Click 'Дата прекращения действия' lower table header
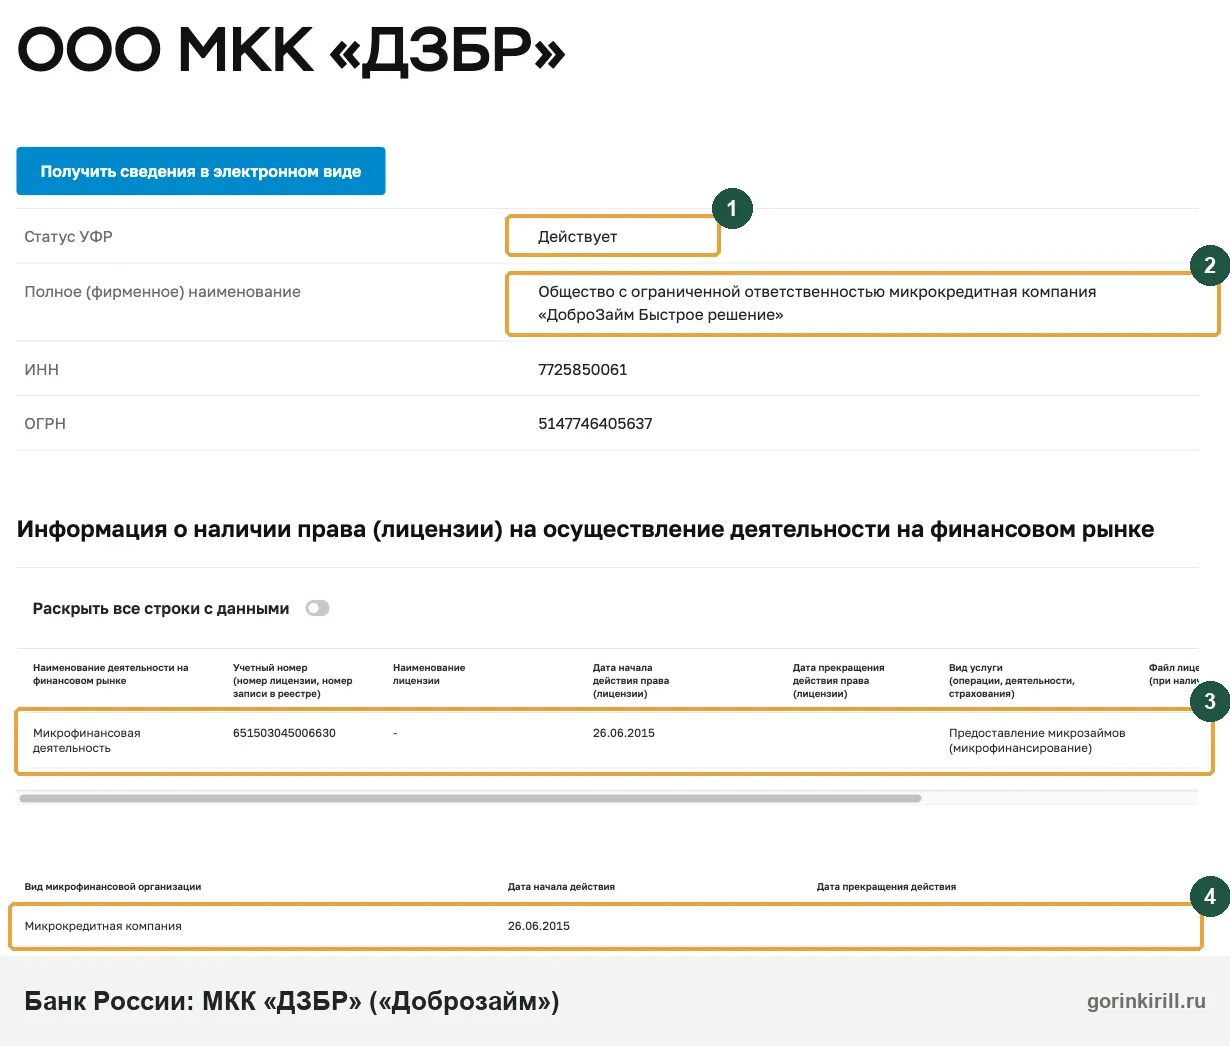 [x=886, y=887]
